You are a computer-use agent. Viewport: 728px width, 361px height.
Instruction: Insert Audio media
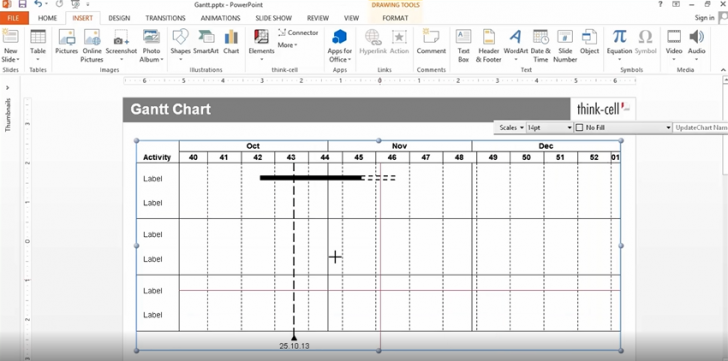696,45
